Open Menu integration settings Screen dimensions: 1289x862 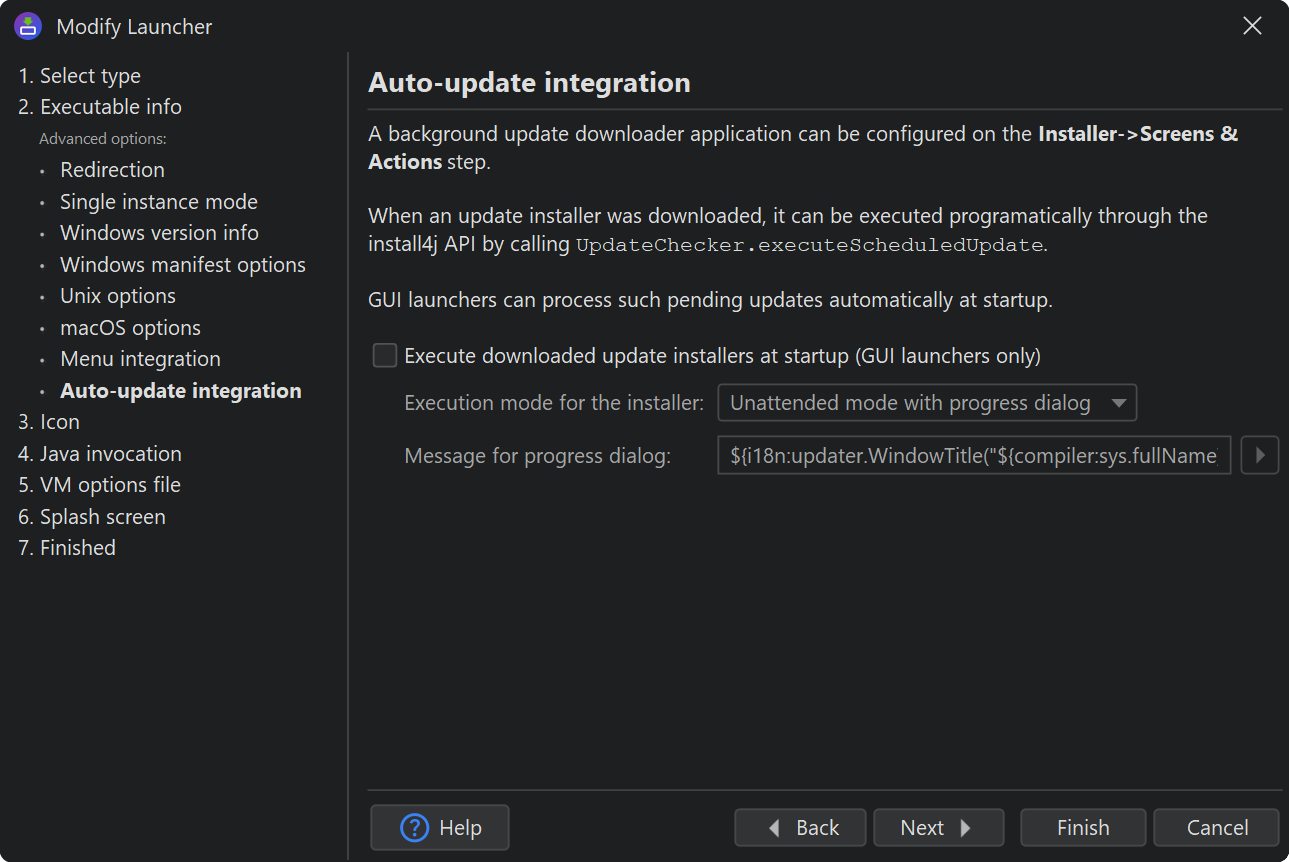(140, 359)
